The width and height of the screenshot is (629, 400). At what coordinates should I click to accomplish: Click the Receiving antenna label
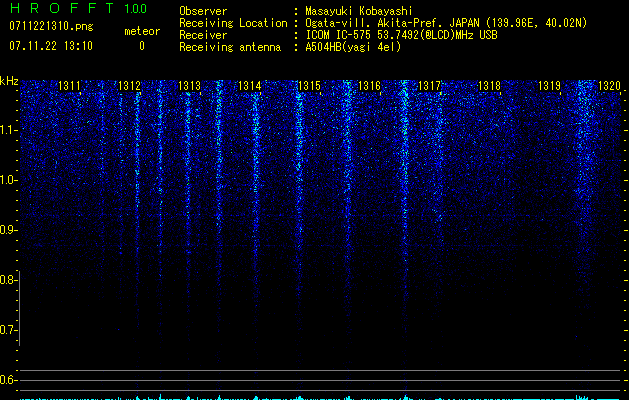tap(230, 47)
